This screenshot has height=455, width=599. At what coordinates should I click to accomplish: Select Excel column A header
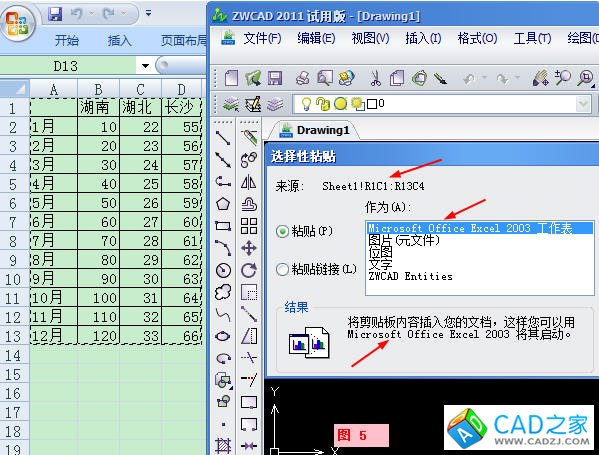53,89
